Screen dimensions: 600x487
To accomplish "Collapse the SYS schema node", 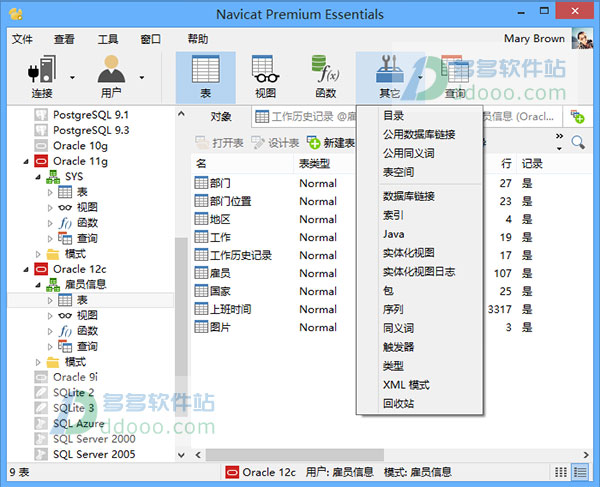I will (x=38, y=177).
